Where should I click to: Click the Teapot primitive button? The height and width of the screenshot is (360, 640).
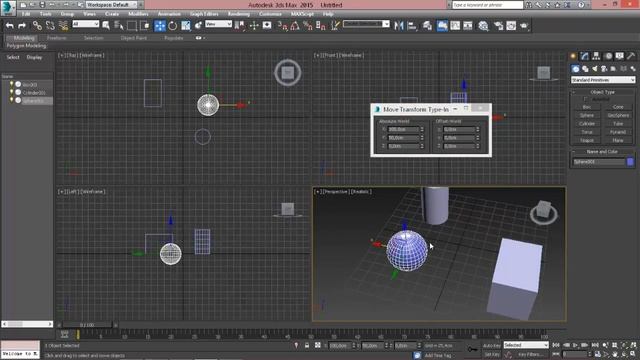pos(587,140)
